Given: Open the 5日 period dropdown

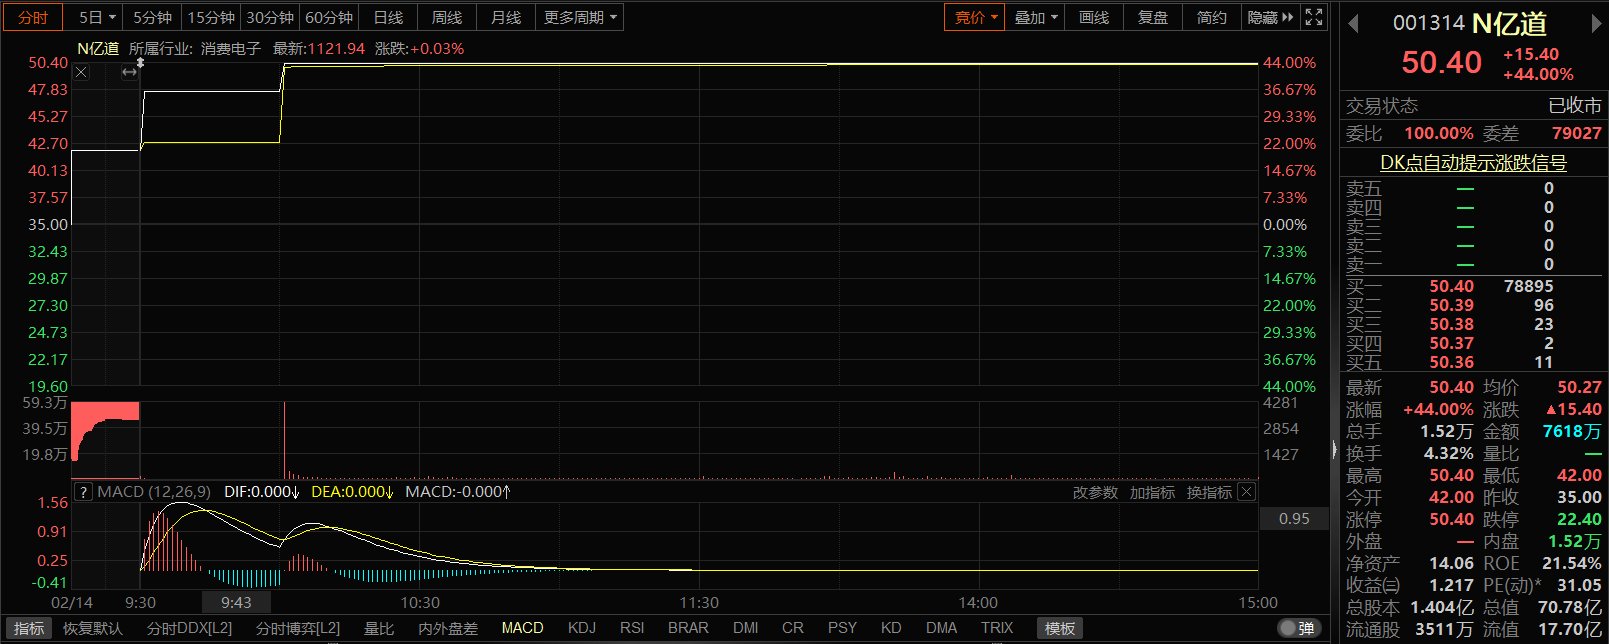Looking at the screenshot, I should [x=97, y=17].
